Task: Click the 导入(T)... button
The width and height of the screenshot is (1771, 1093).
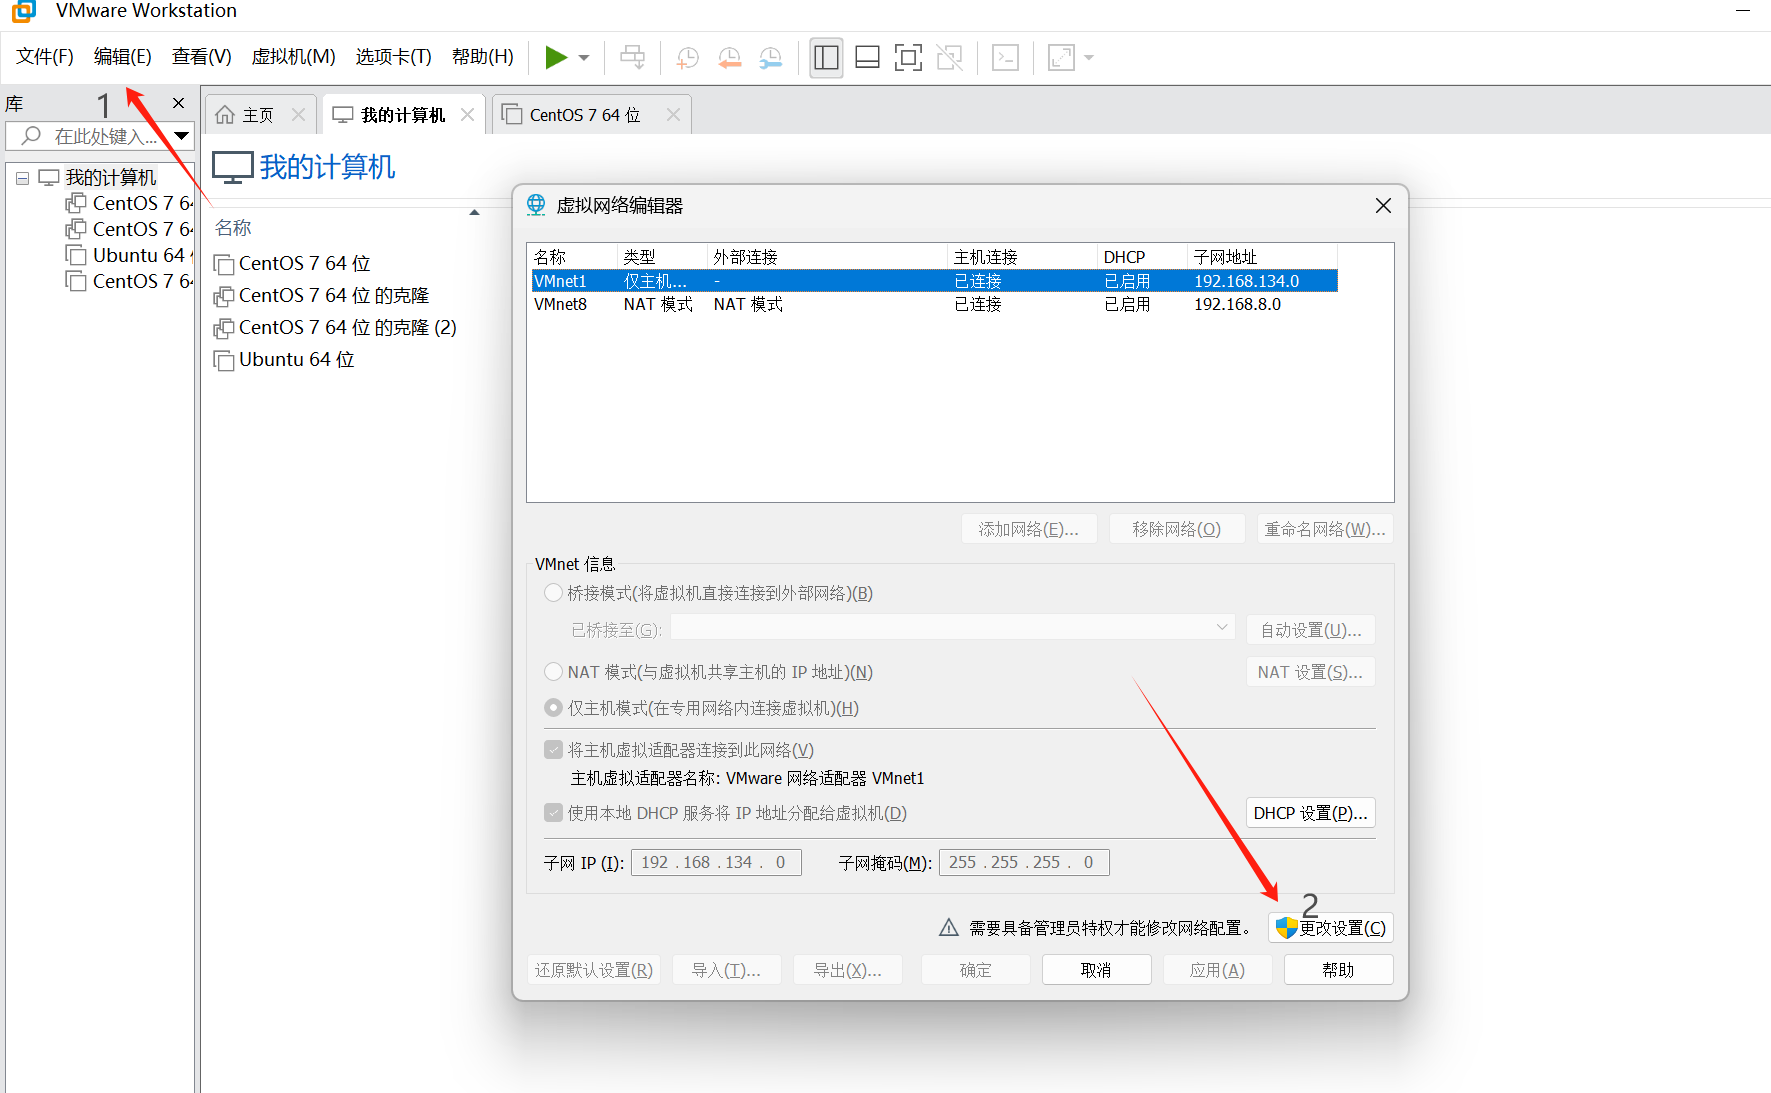Action: tap(726, 970)
